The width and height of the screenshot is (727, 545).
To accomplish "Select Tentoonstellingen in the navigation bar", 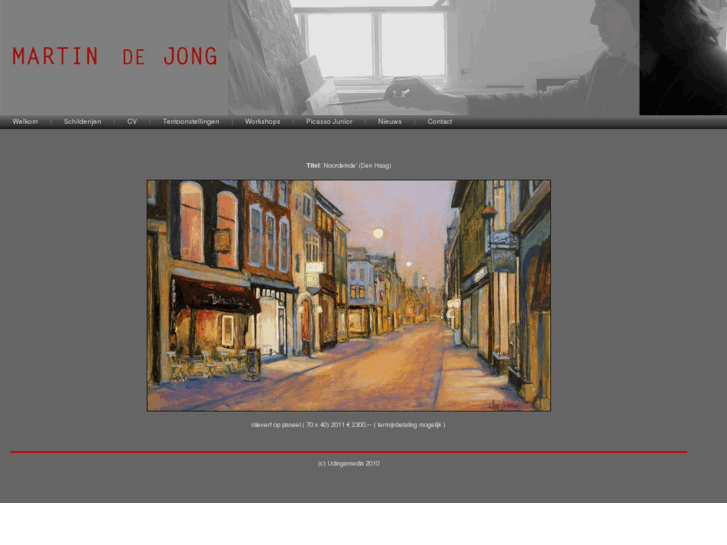I will (x=191, y=122).
